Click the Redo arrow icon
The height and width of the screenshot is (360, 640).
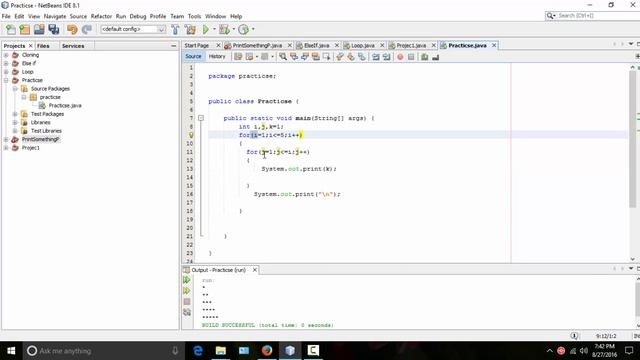[x=87, y=29]
